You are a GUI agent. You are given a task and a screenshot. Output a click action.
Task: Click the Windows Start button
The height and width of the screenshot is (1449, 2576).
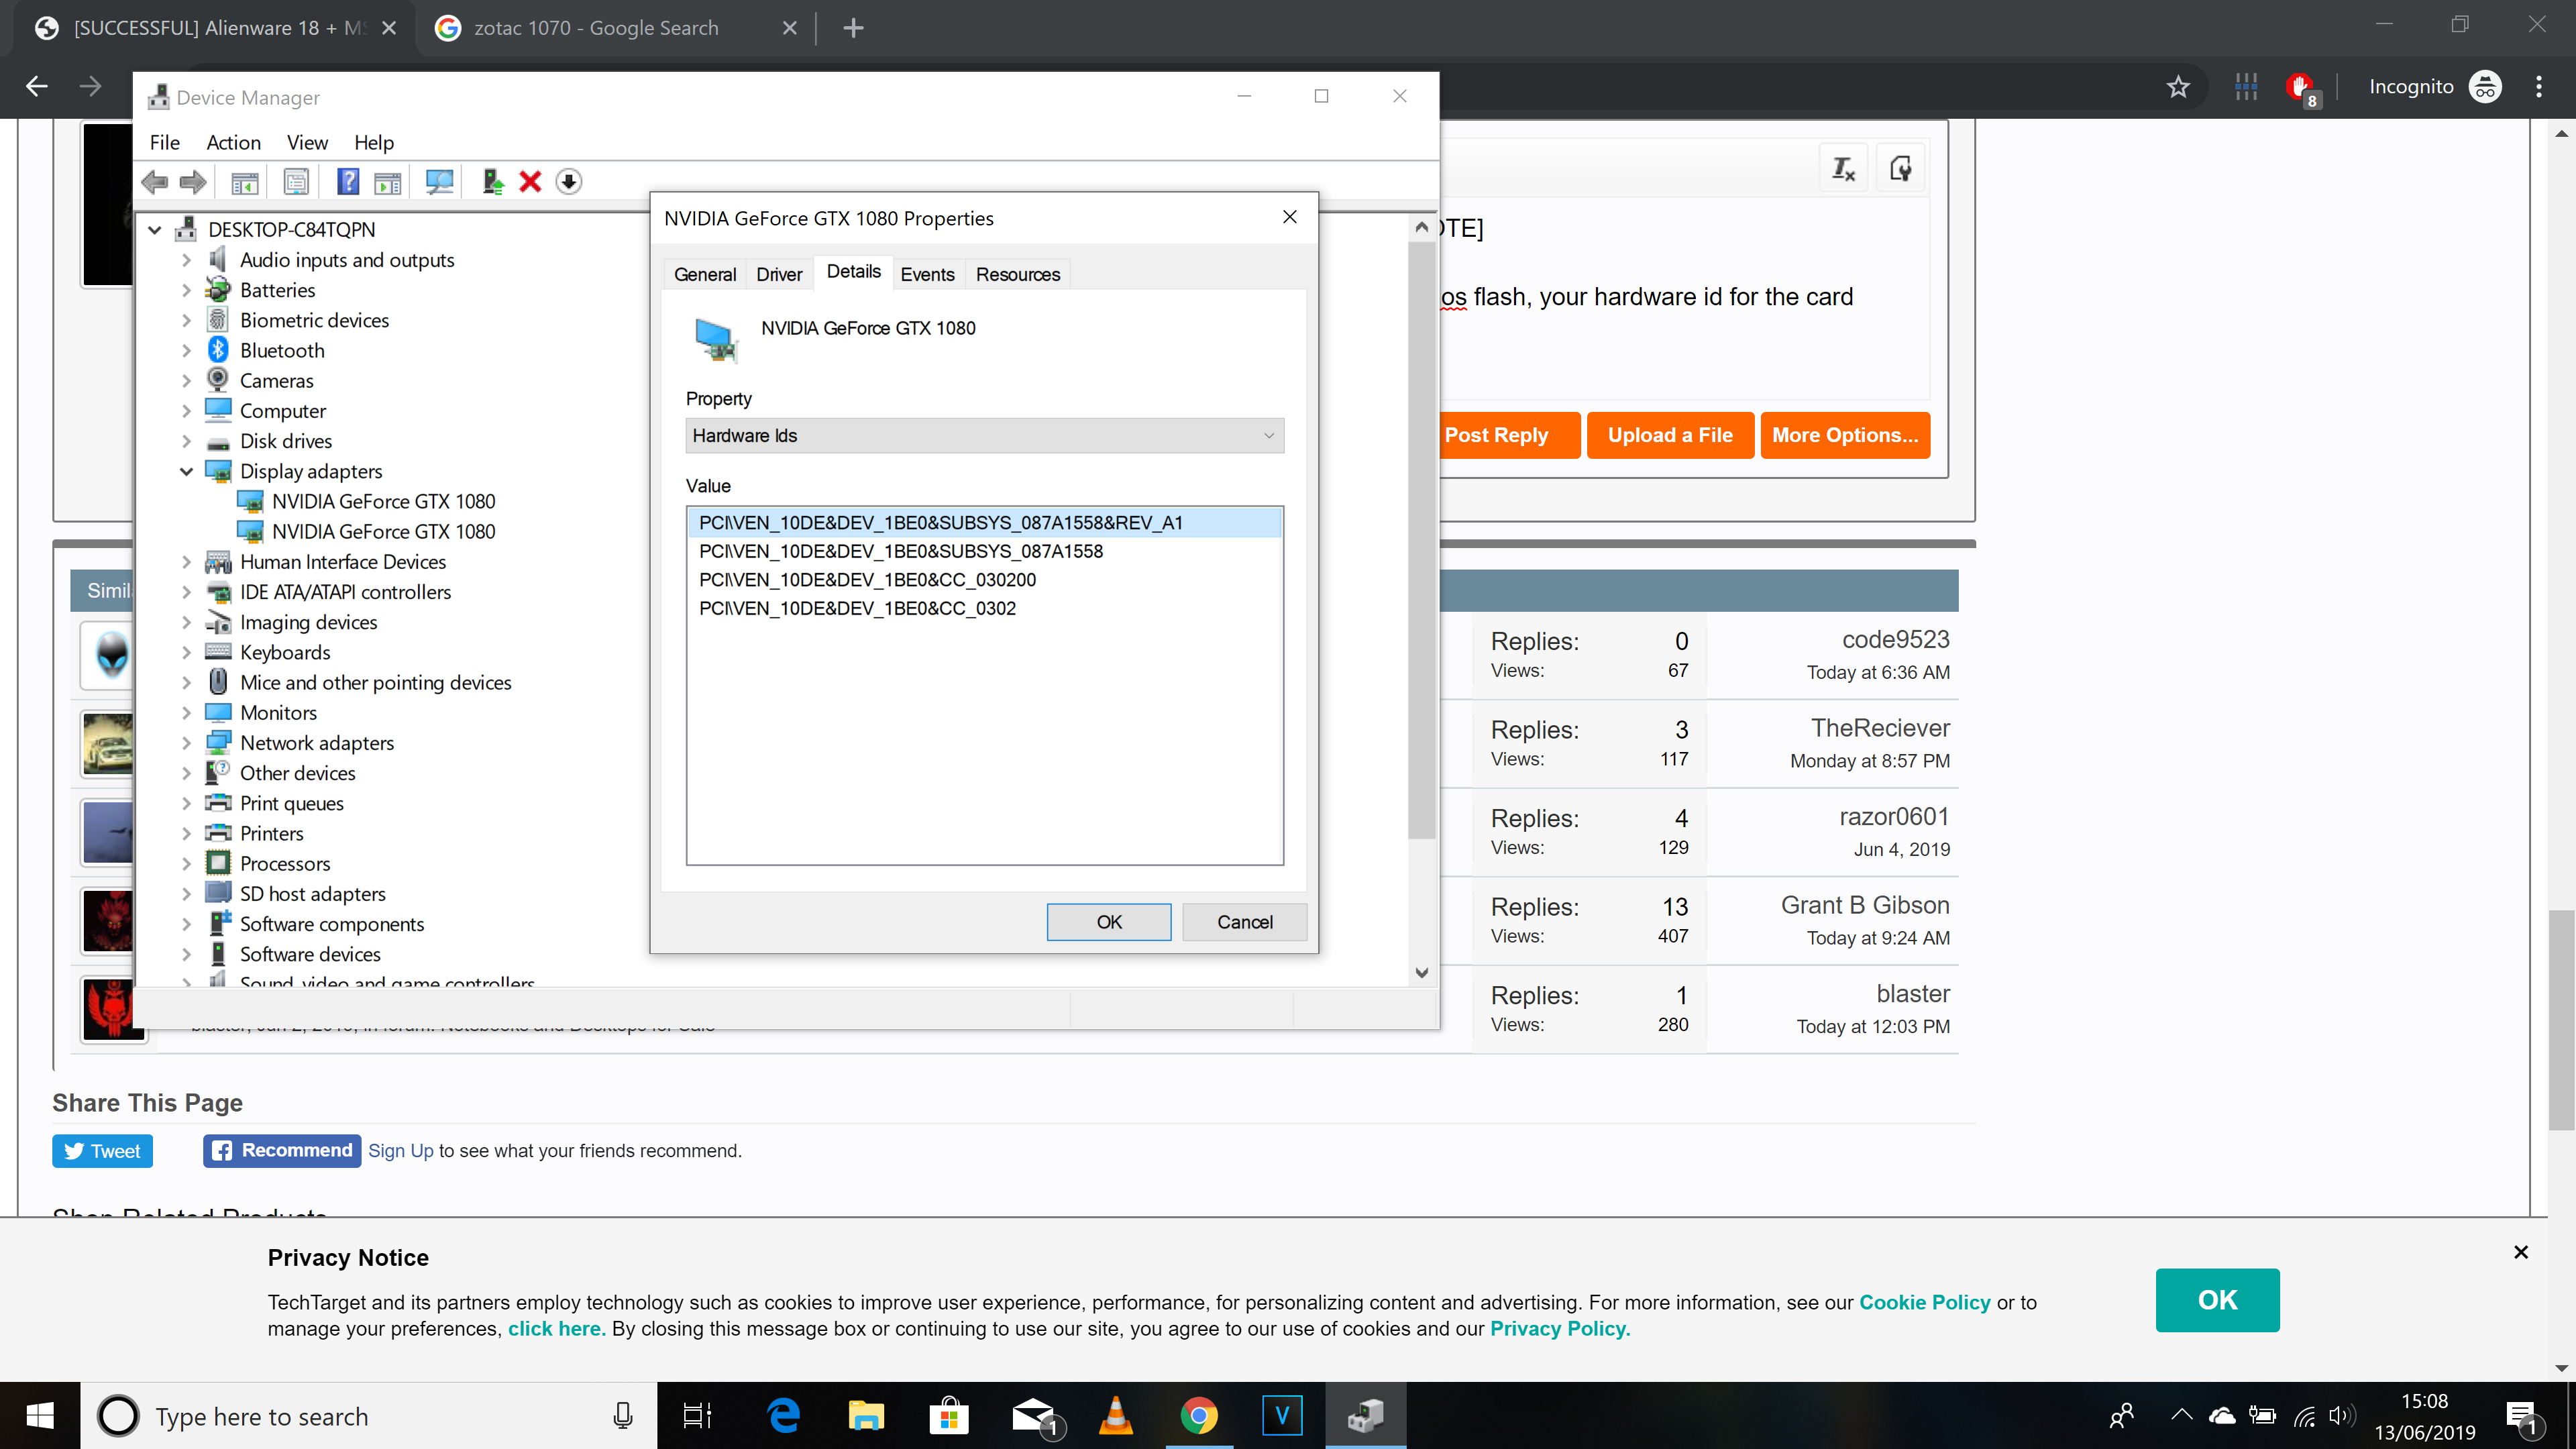pyautogui.click(x=40, y=1416)
